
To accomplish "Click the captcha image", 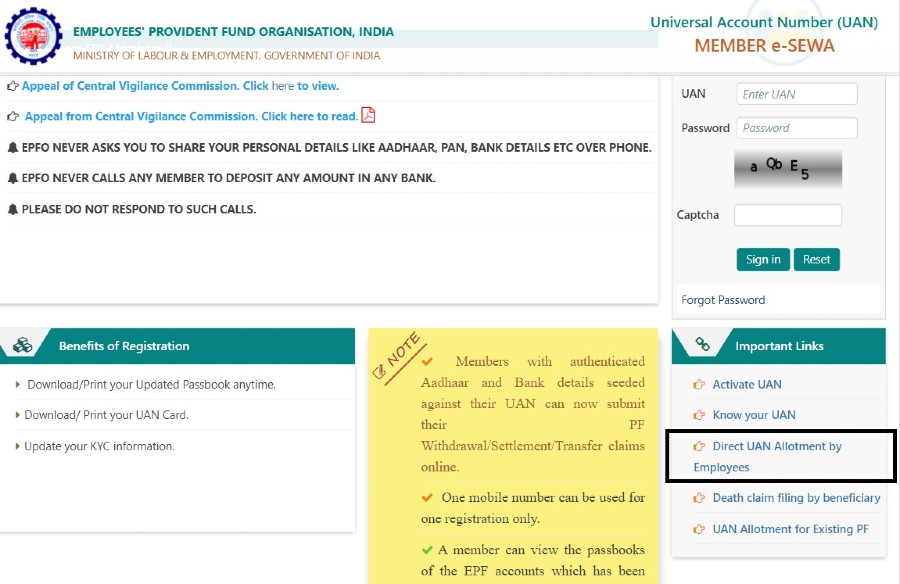I will 788,169.
